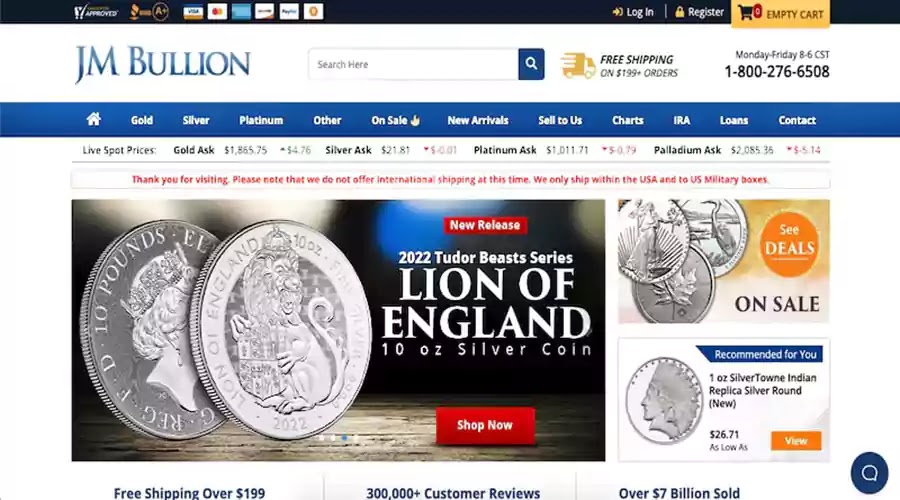Click the red Shop Now button

click(485, 425)
